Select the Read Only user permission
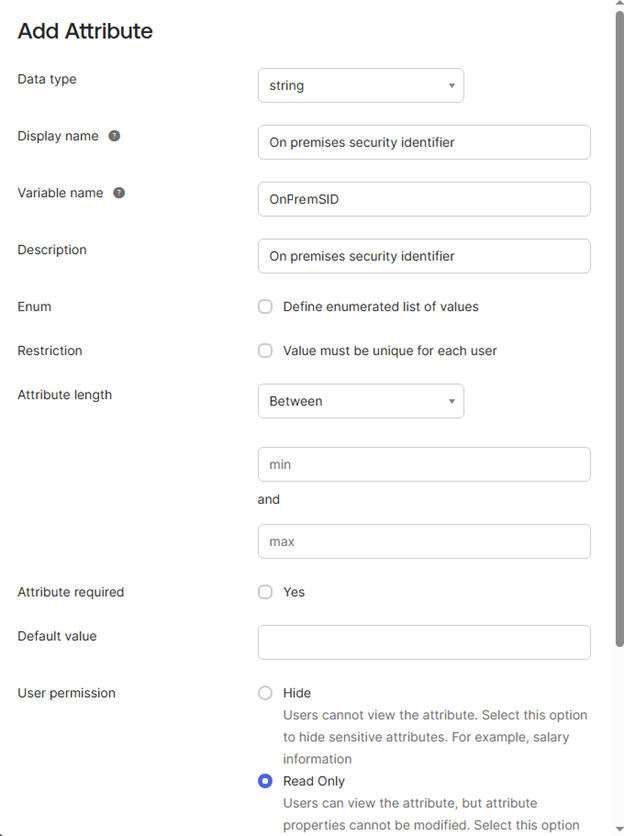Viewport: 624px width, 836px height. 265,781
